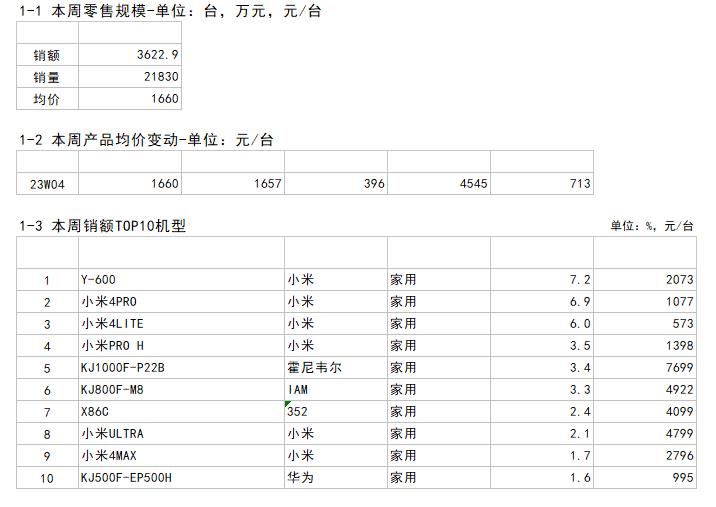The height and width of the screenshot is (507, 716).
Task: Select price cell 2796
Action: pyautogui.click(x=645, y=455)
